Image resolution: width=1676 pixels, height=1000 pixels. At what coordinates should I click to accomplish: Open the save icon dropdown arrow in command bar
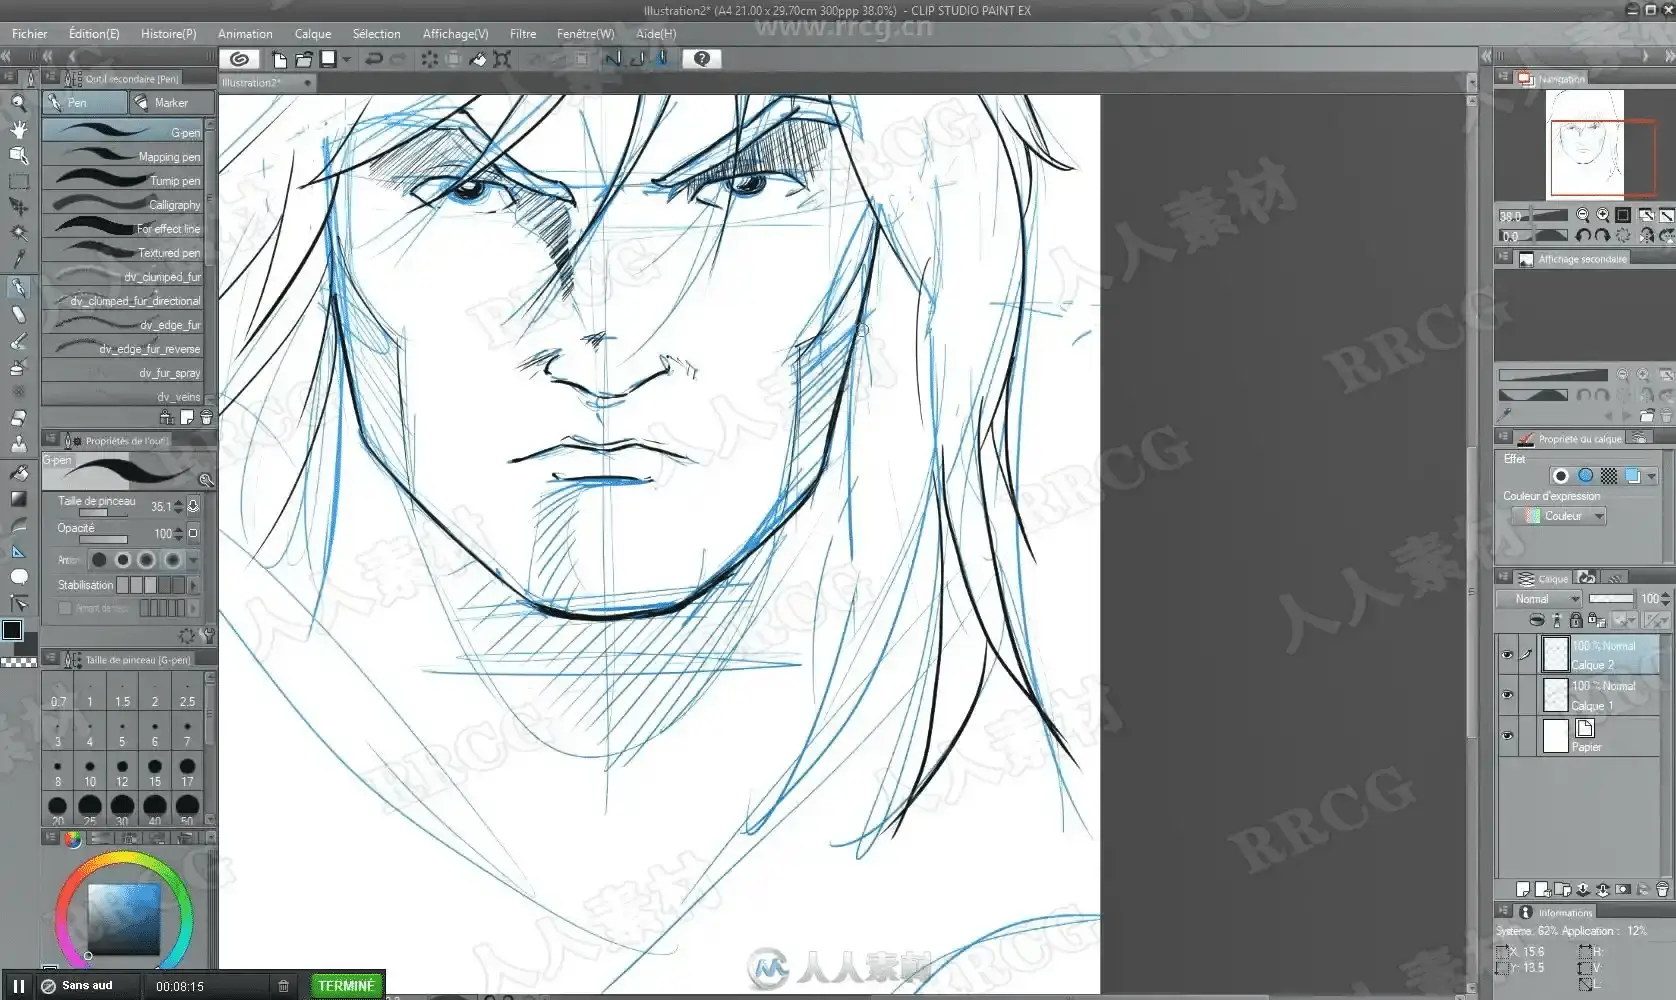pos(346,59)
